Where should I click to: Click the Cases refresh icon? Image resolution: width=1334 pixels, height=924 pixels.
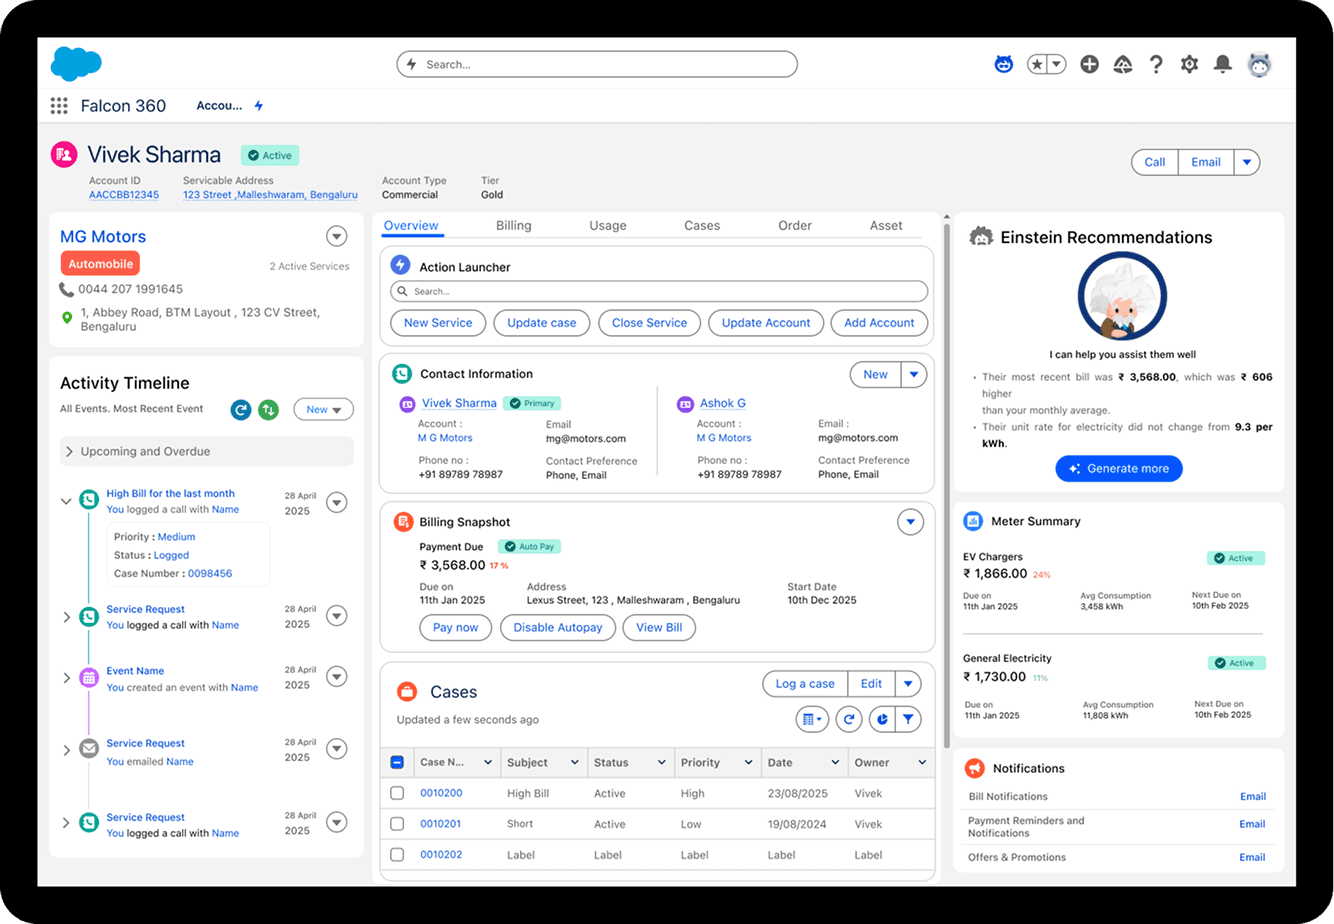point(849,719)
